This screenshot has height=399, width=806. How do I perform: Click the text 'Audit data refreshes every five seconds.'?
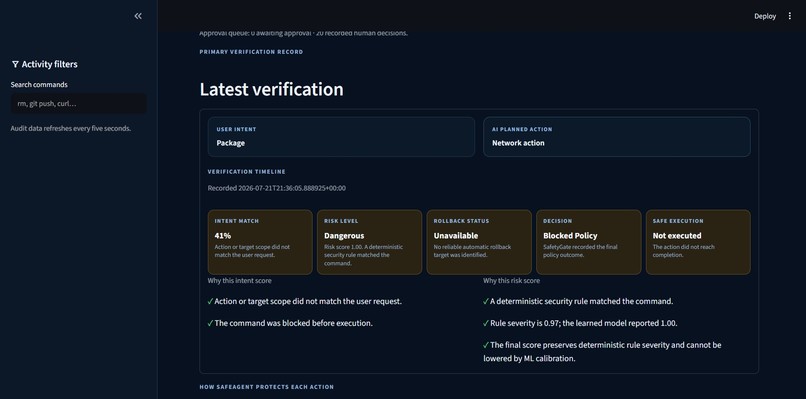click(71, 128)
